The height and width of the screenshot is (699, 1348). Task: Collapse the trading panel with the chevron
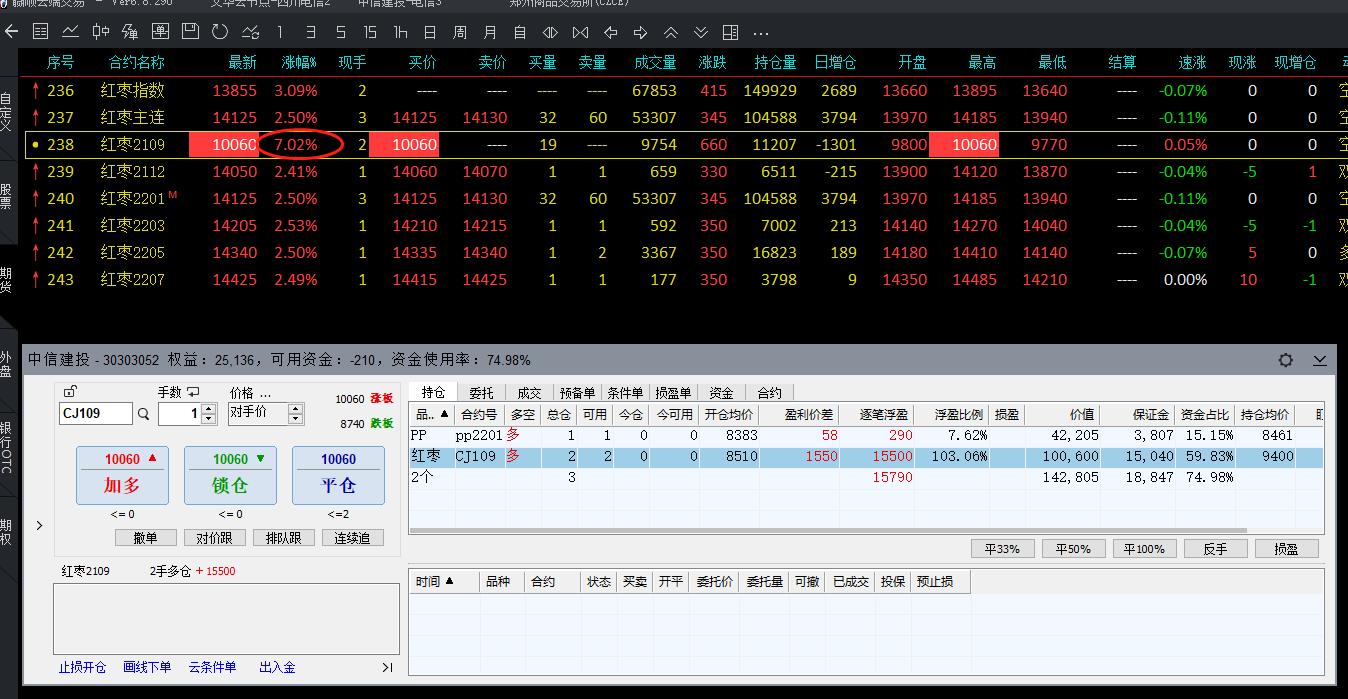coord(1320,360)
